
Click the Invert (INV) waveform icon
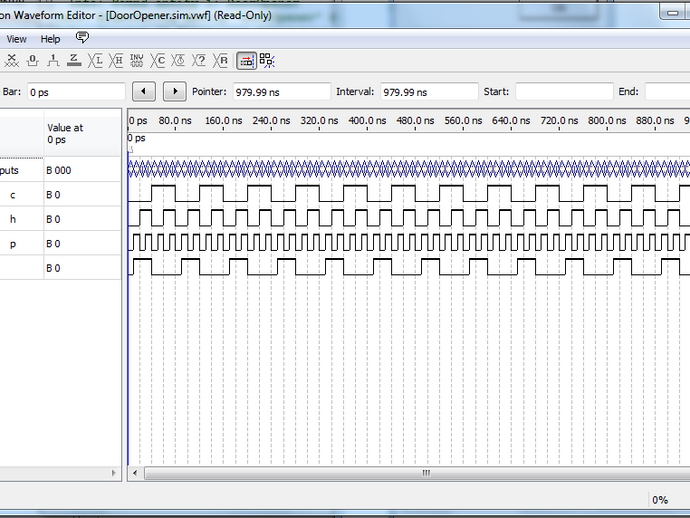(x=137, y=61)
